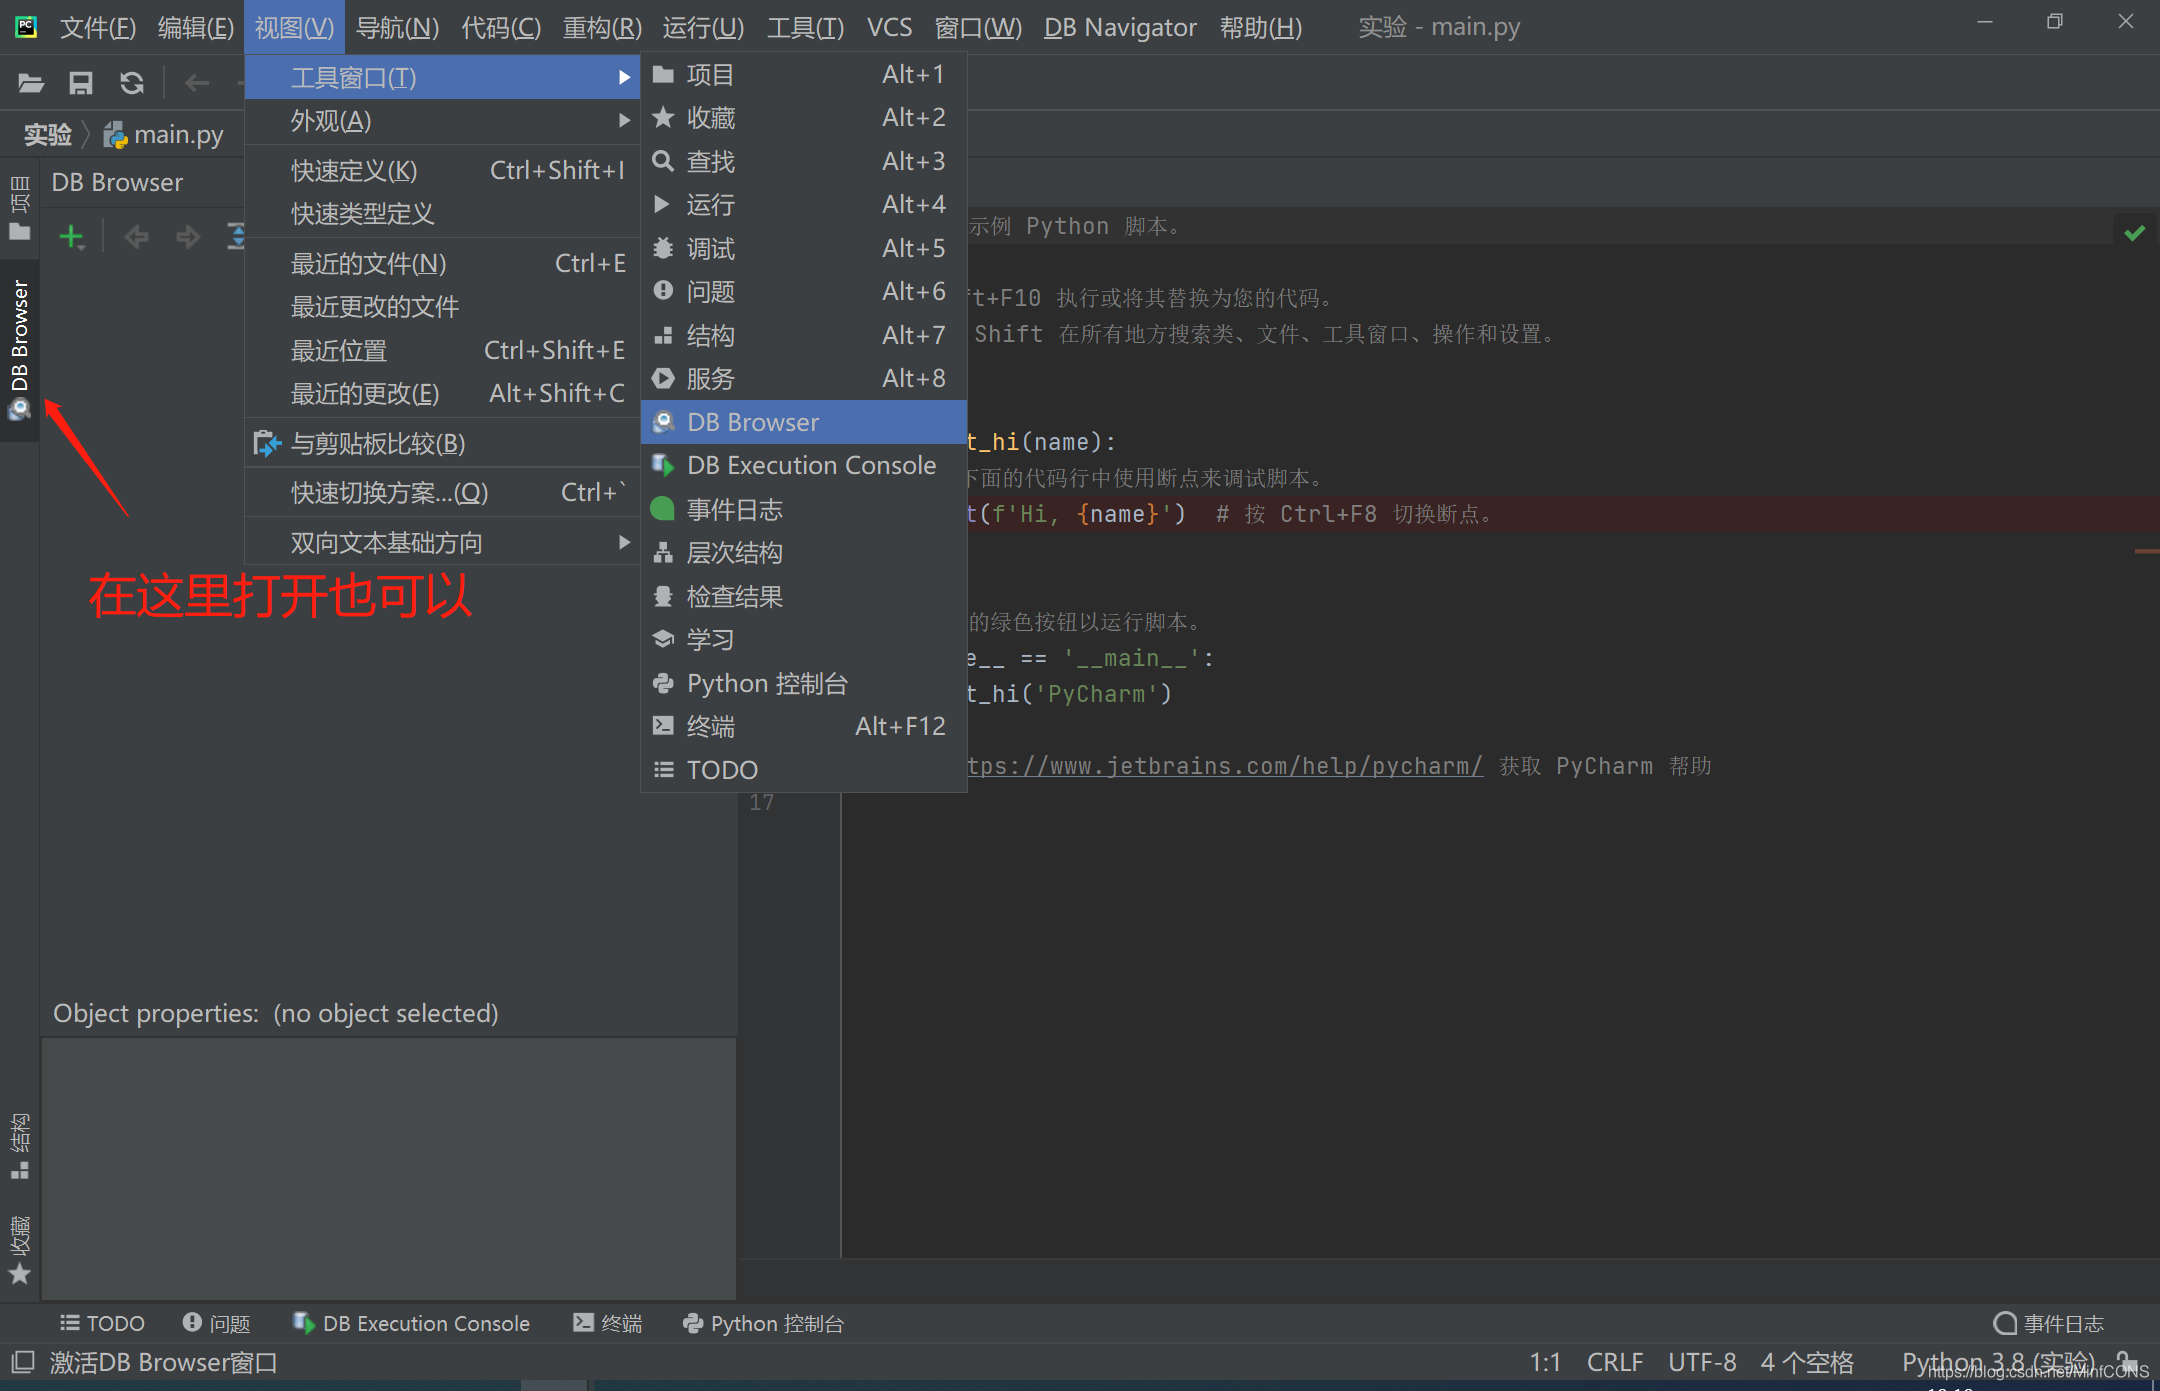Open Python Console bottom tab
The width and height of the screenshot is (2160, 1391).
(x=763, y=1323)
